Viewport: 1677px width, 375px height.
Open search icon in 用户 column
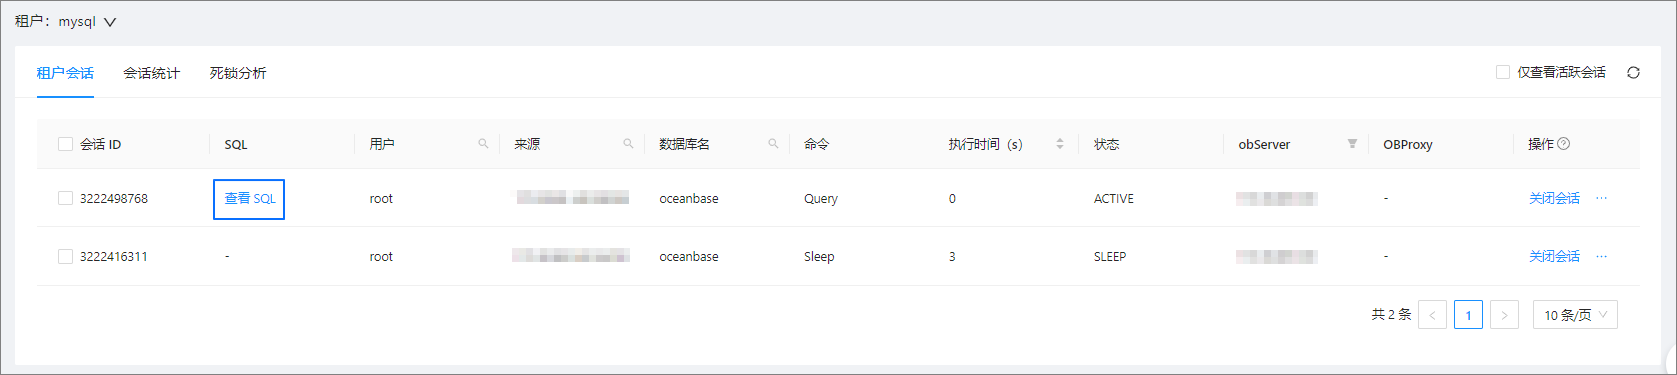click(x=483, y=144)
